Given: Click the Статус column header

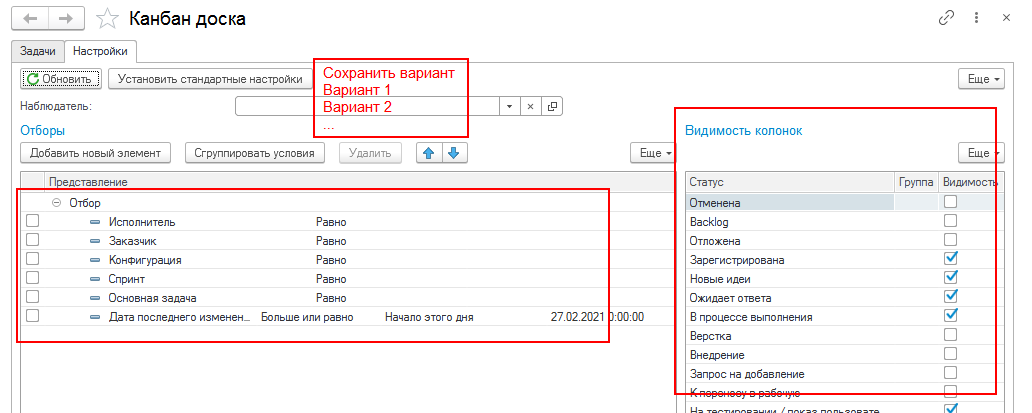Looking at the screenshot, I should (790, 182).
